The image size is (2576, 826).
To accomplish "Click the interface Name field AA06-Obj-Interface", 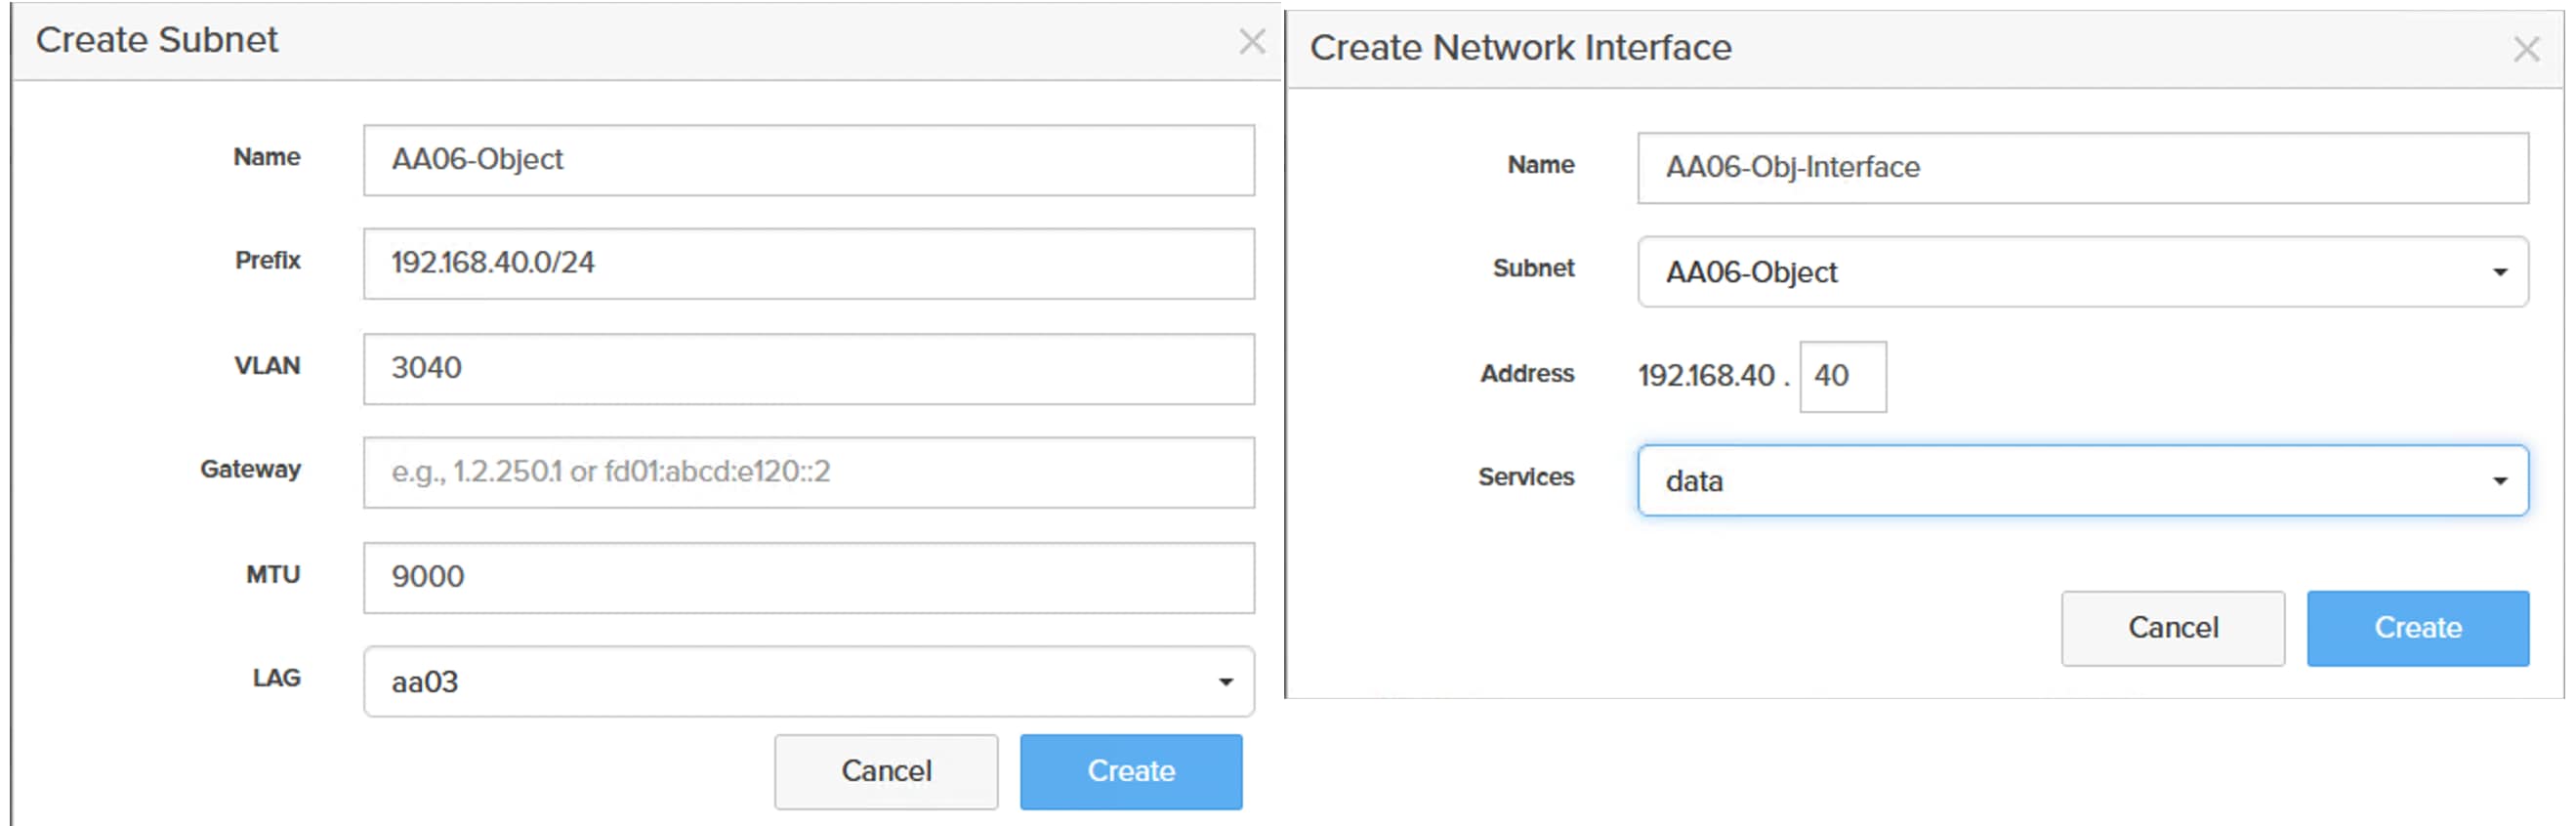I will 2081,168.
